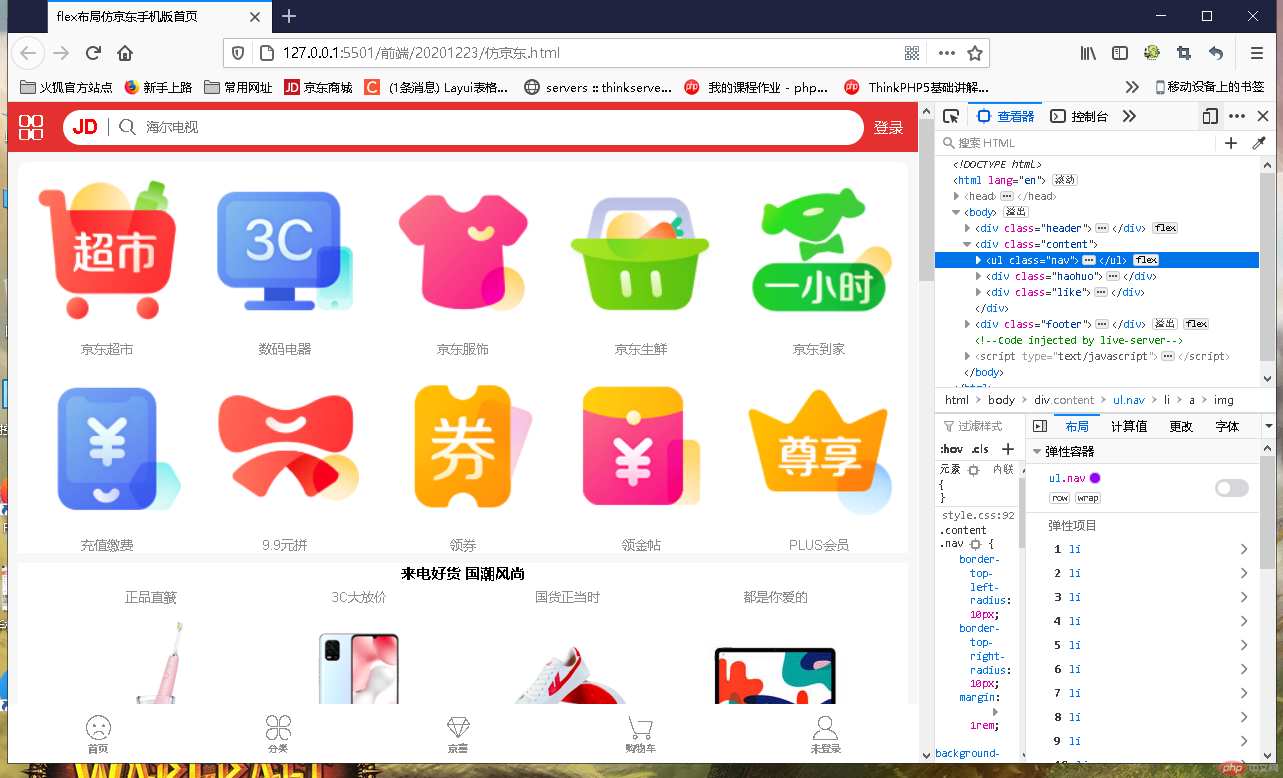The height and width of the screenshot is (778, 1283).
Task: Click the 分类 footer category icon
Action: (278, 727)
